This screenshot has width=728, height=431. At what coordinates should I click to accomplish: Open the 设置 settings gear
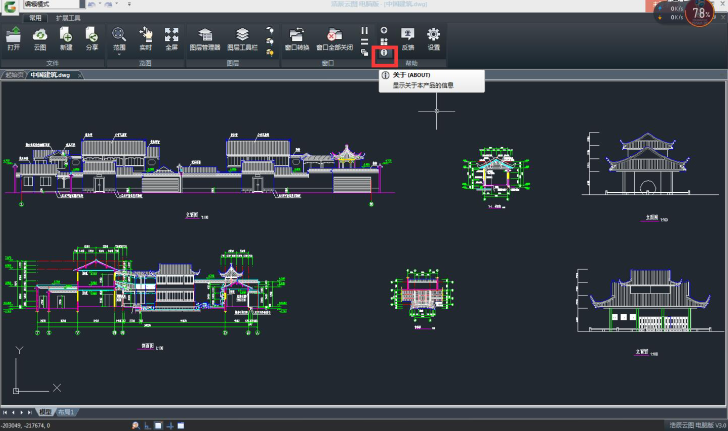tap(433, 39)
